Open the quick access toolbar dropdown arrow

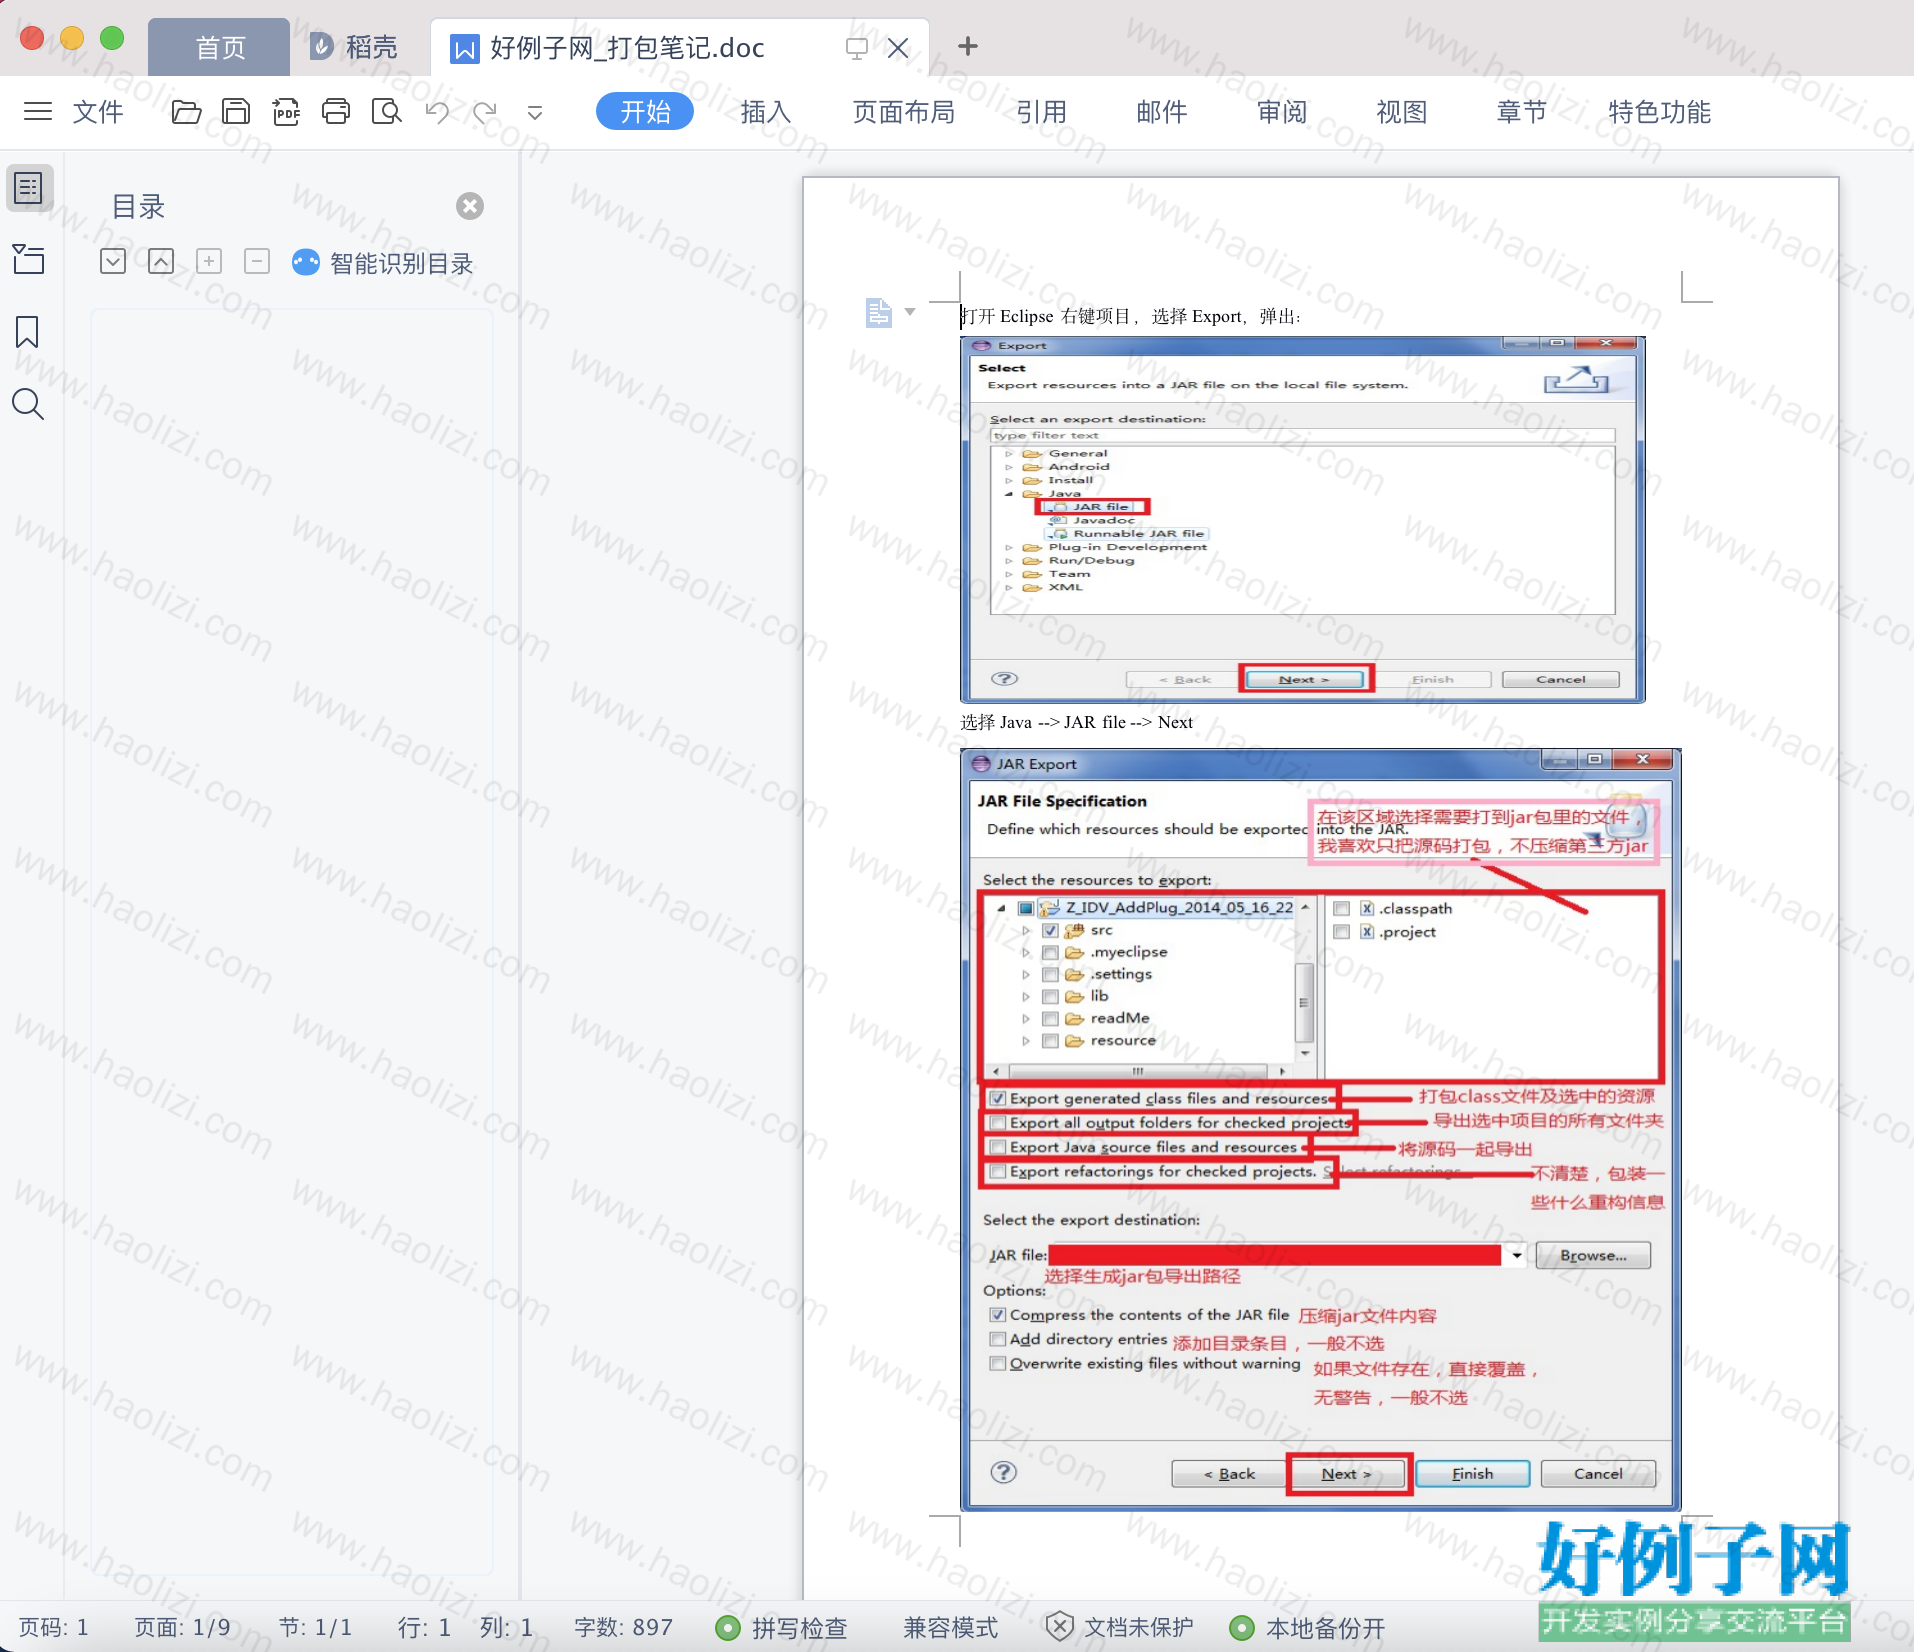tap(535, 112)
